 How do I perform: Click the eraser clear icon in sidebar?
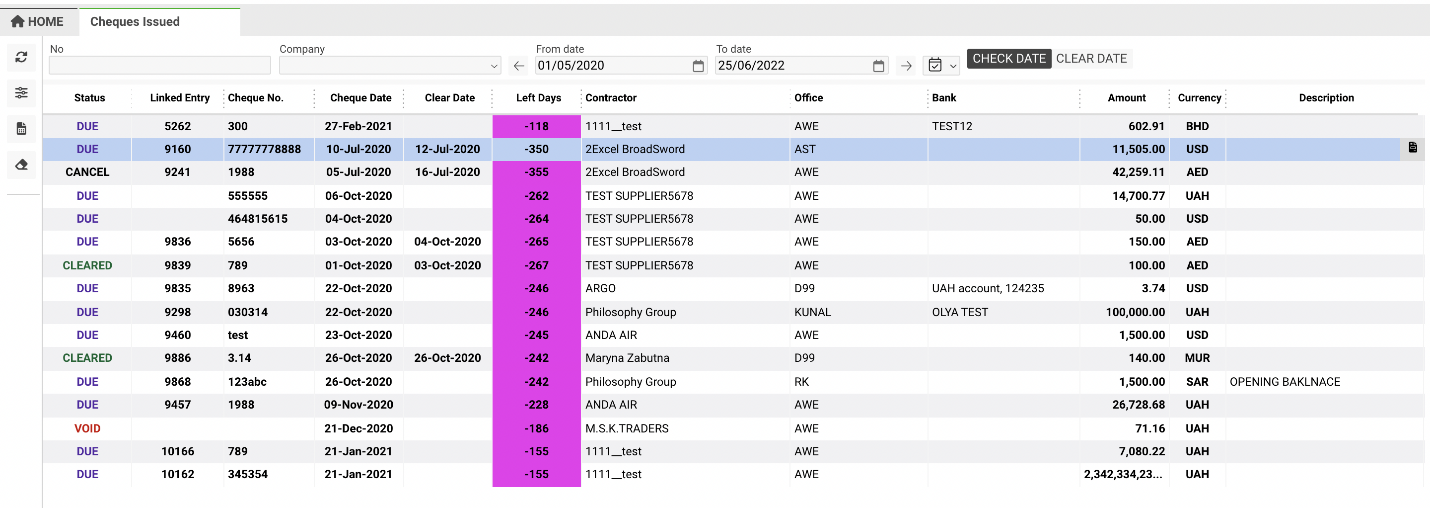[x=21, y=164]
